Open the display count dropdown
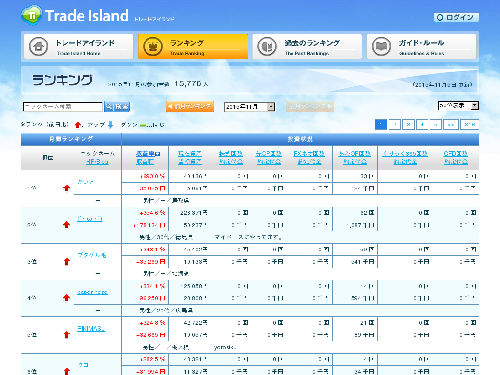Image resolution: width=500 pixels, height=375 pixels. [x=458, y=106]
